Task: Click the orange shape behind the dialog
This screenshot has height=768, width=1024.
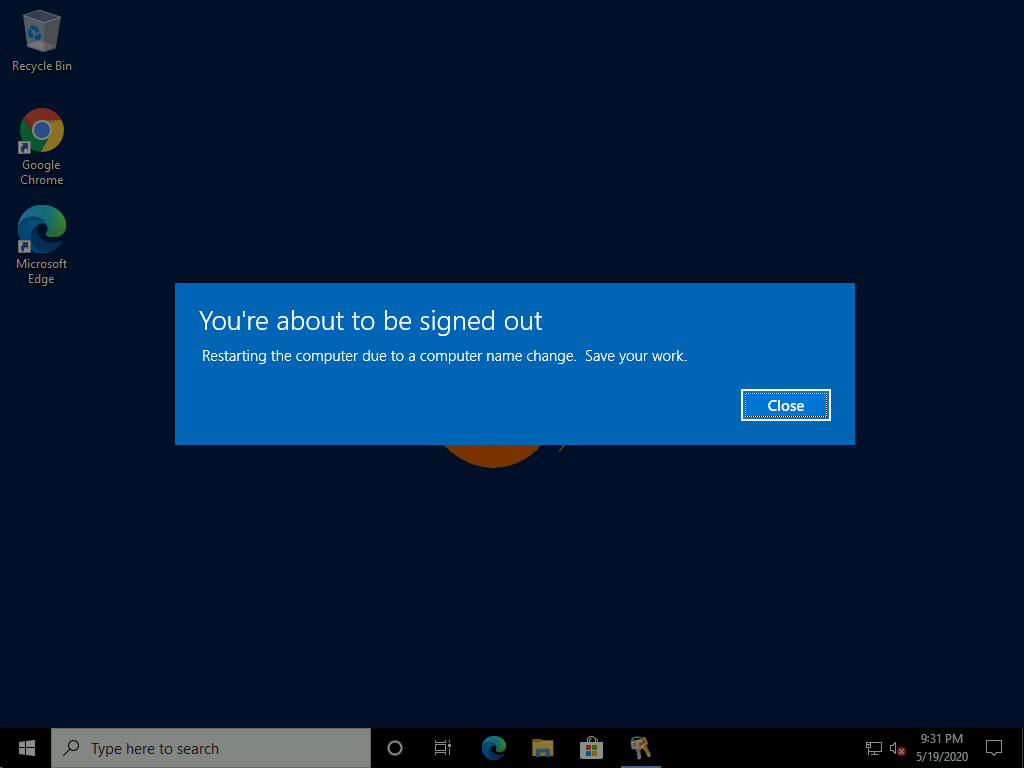Action: click(x=490, y=455)
